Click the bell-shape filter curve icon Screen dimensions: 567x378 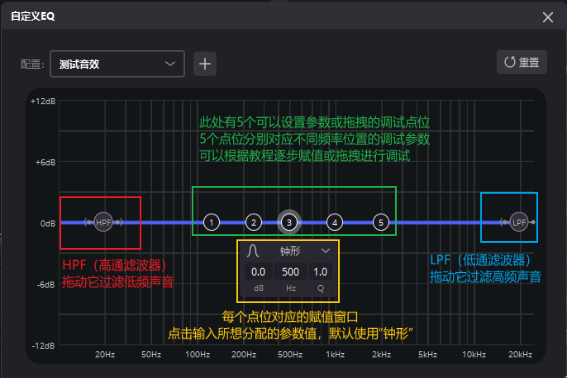click(x=253, y=251)
